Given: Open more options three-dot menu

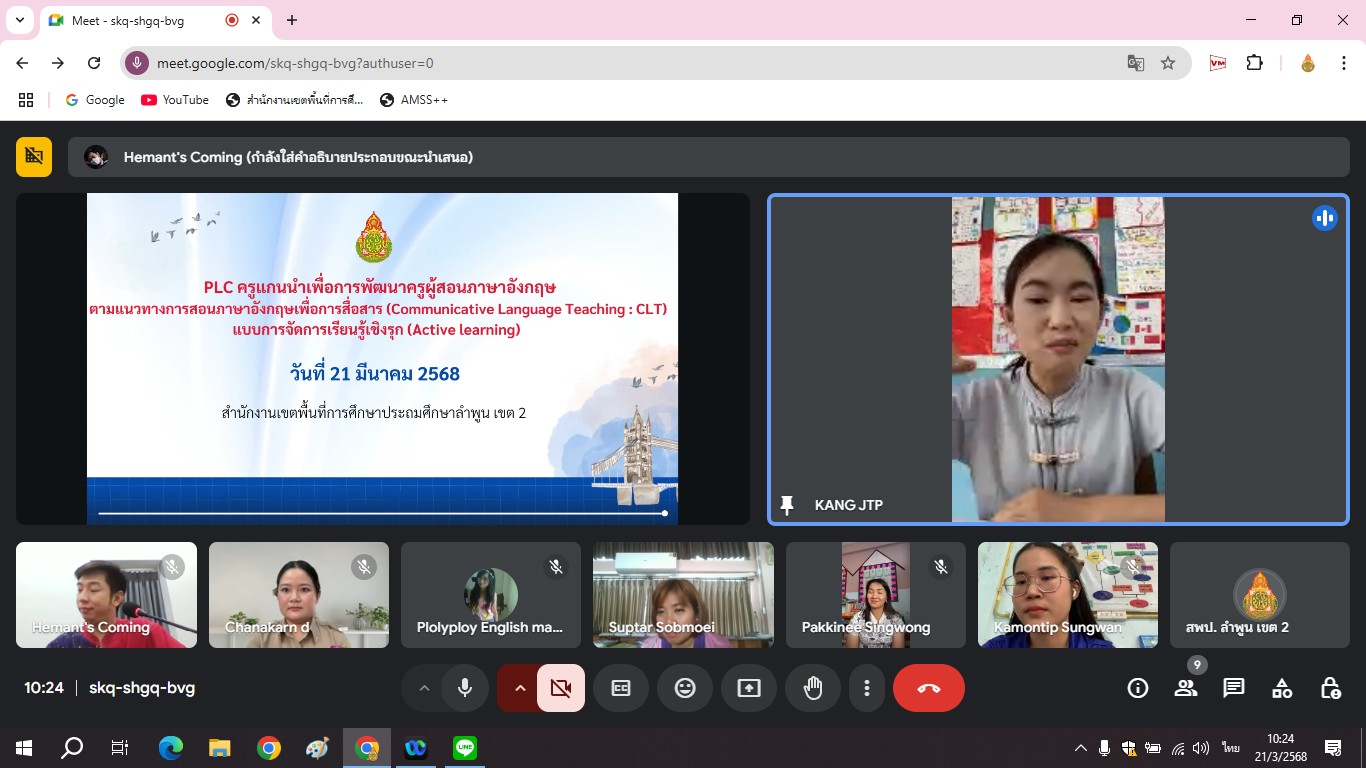Looking at the screenshot, I should pyautogui.click(x=867, y=688).
